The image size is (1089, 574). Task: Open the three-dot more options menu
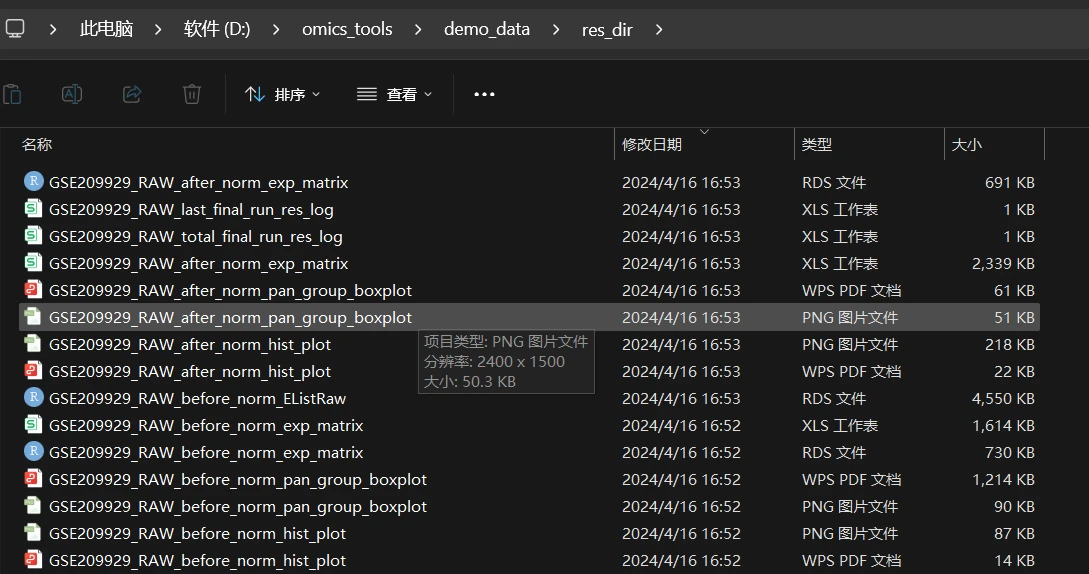pyautogui.click(x=484, y=94)
